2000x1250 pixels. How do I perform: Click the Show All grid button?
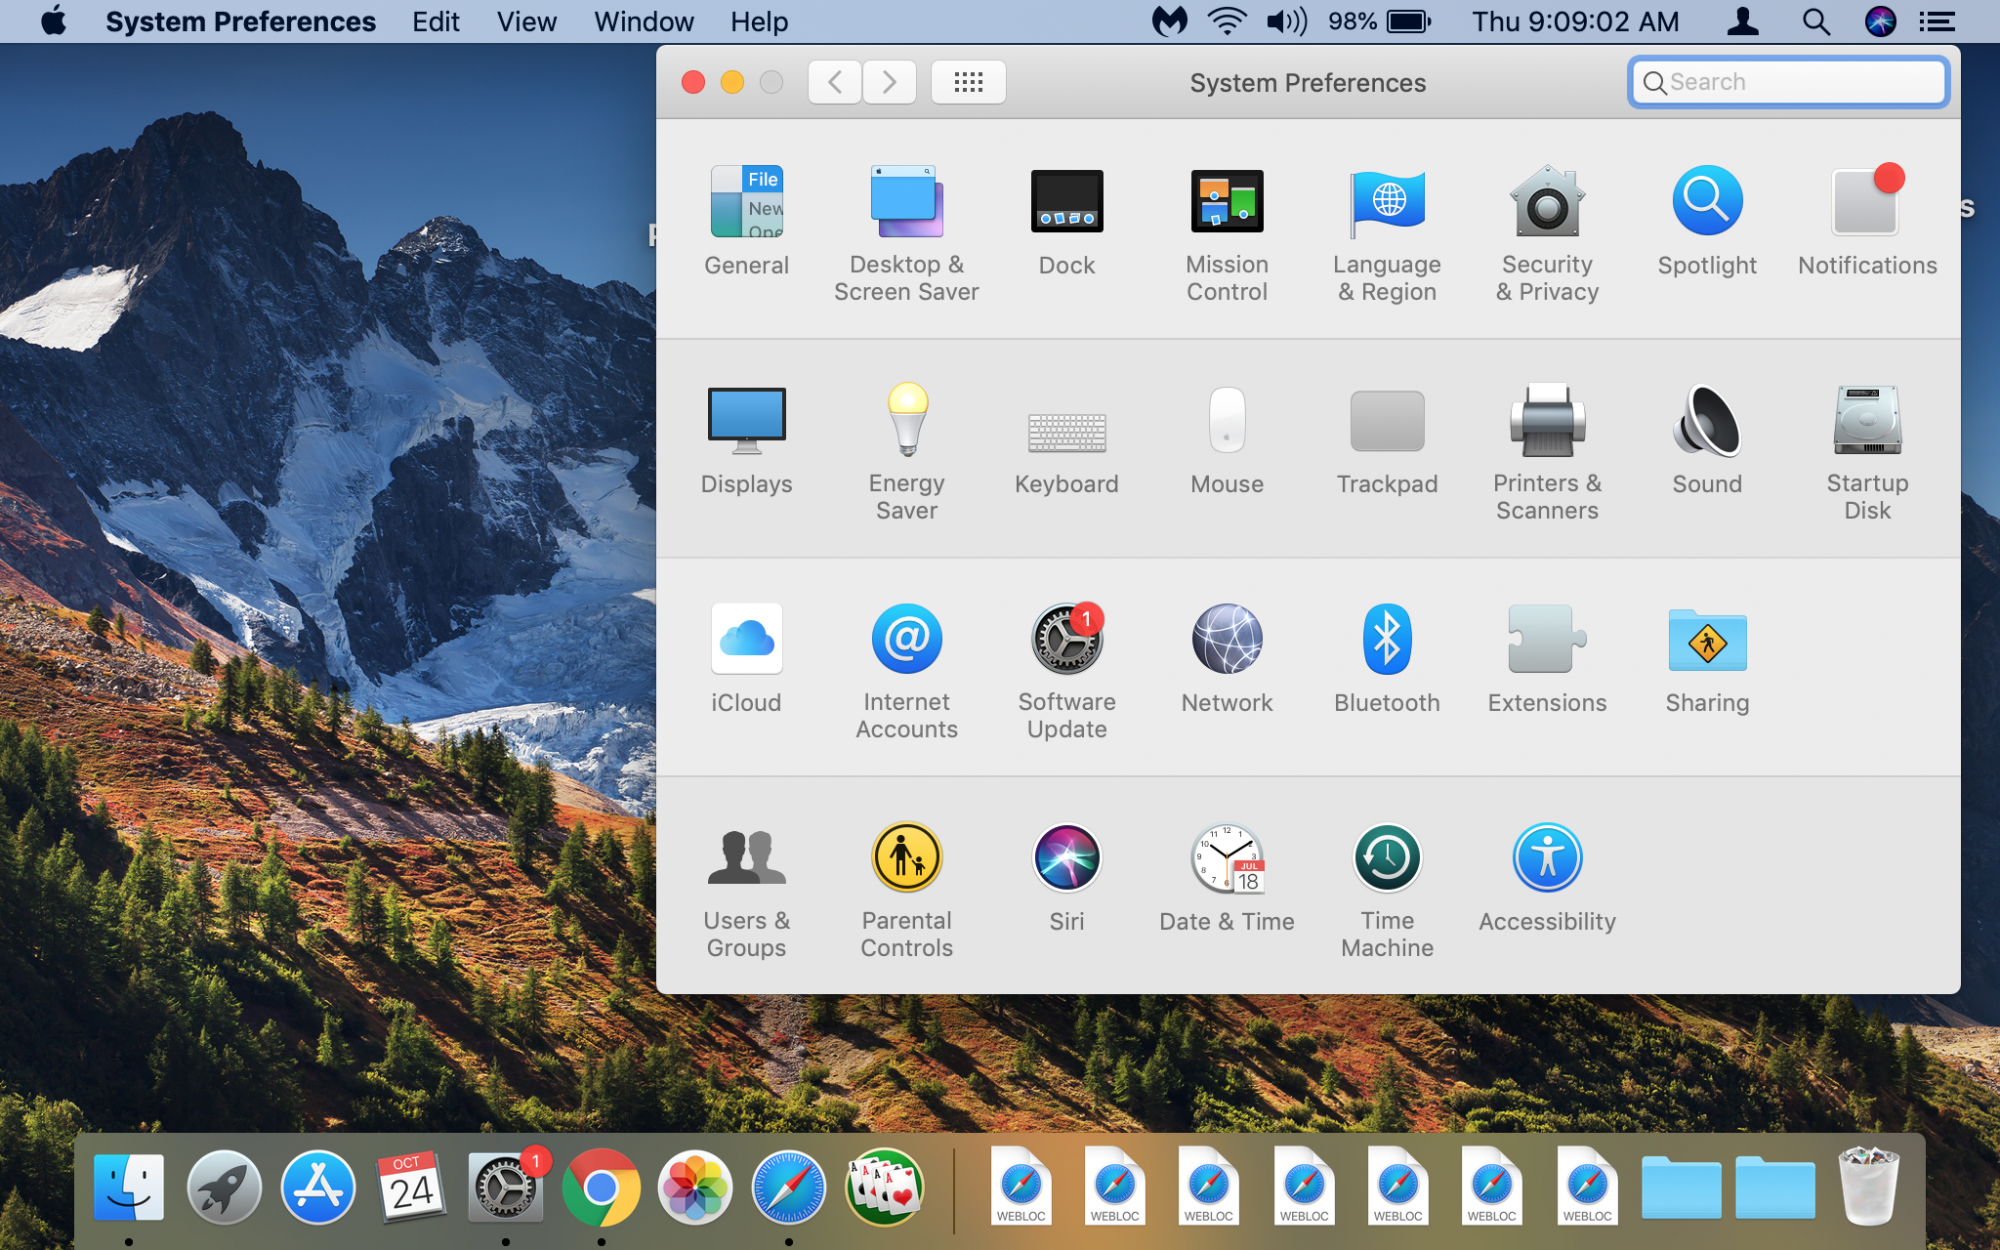pyautogui.click(x=968, y=82)
